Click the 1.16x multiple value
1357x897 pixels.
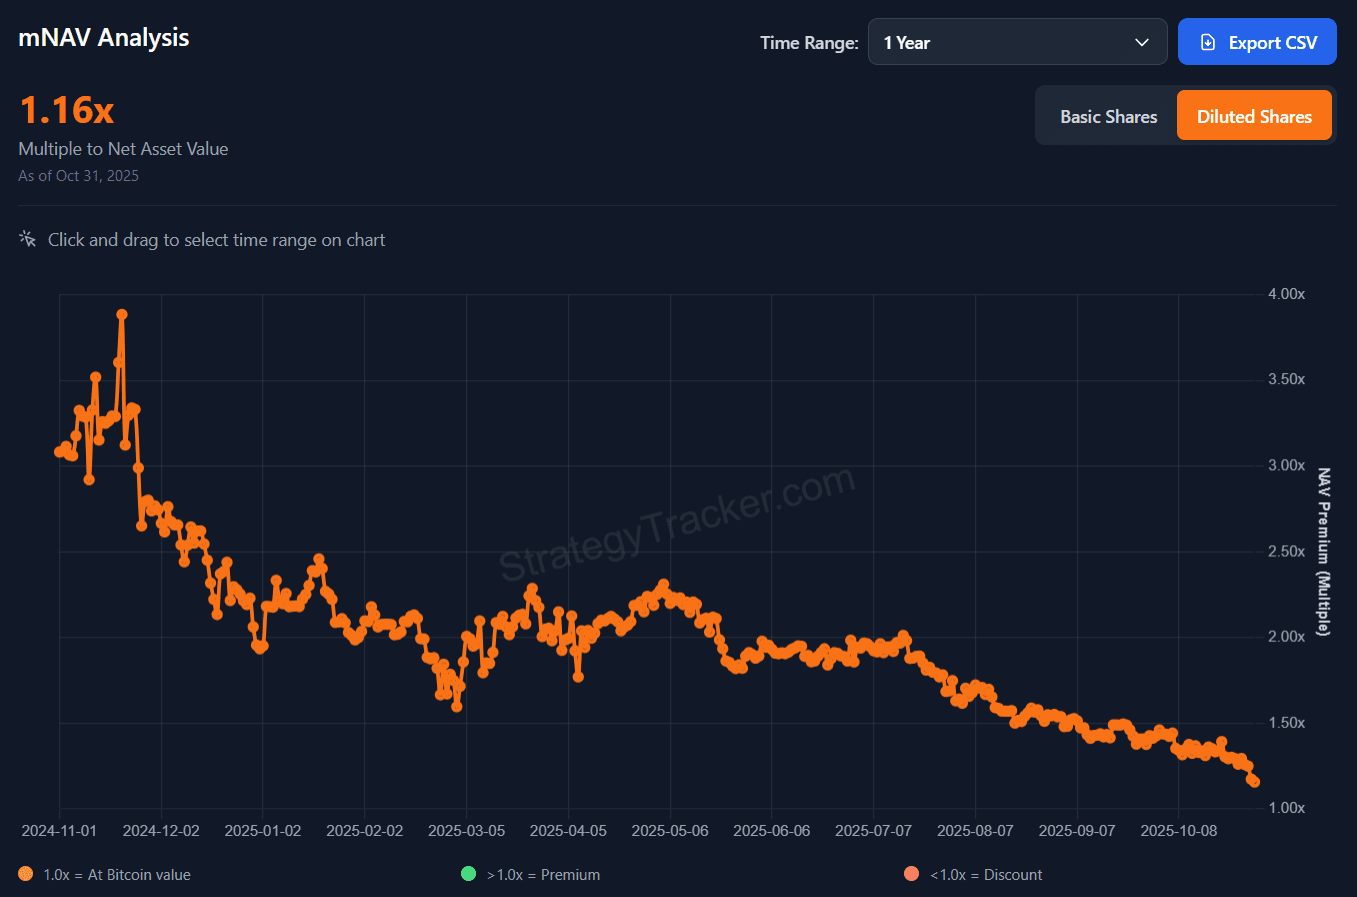tap(67, 110)
